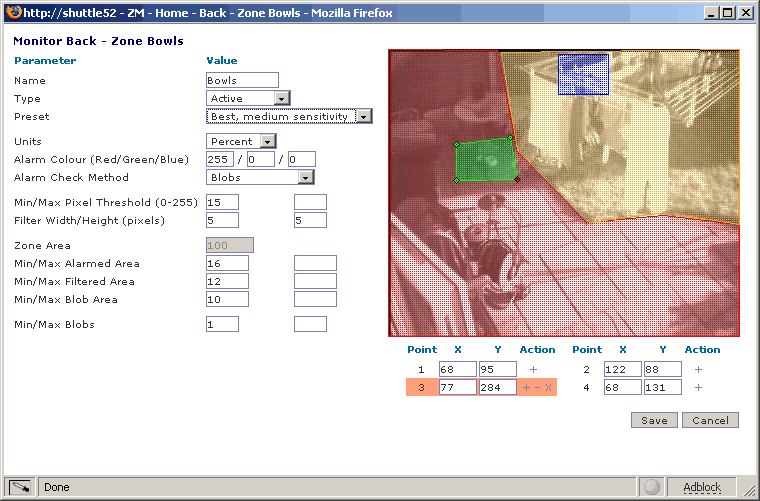The height and width of the screenshot is (501, 760).
Task: Click the zone Name field containing Bowls
Action: [x=241, y=80]
